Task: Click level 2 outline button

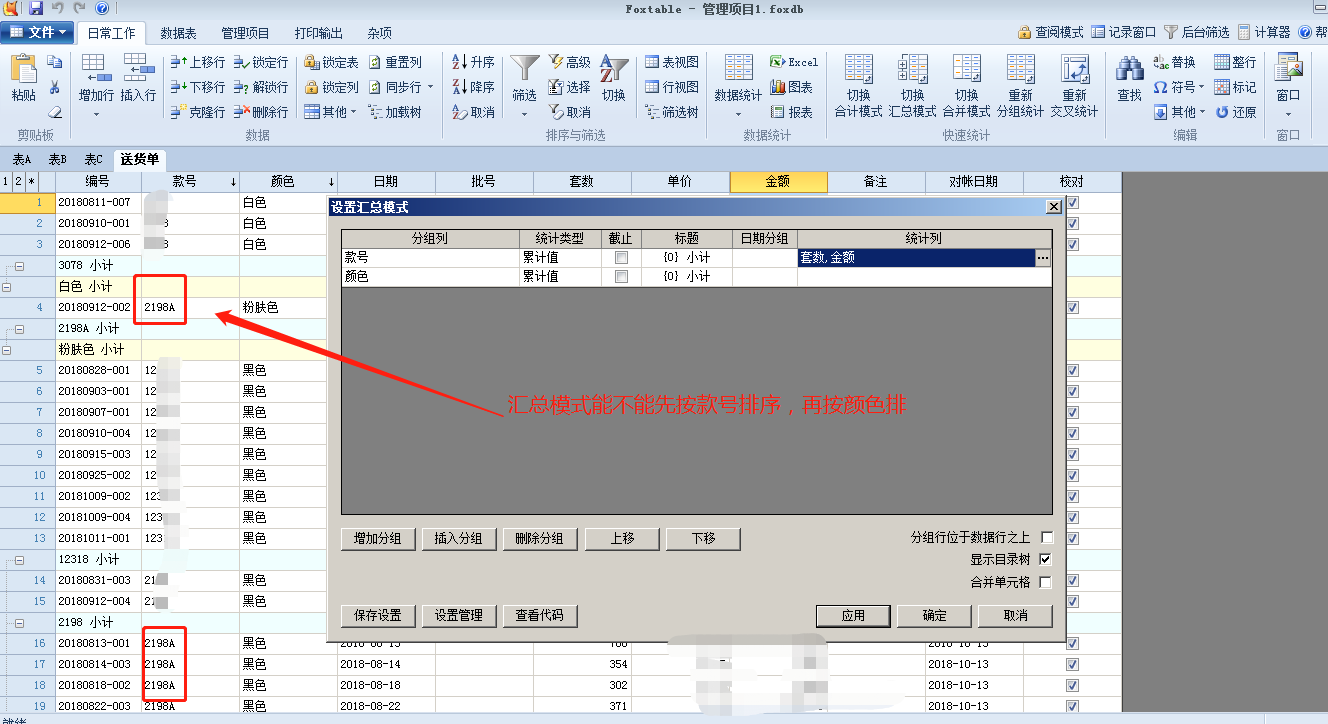Action: click(18, 181)
